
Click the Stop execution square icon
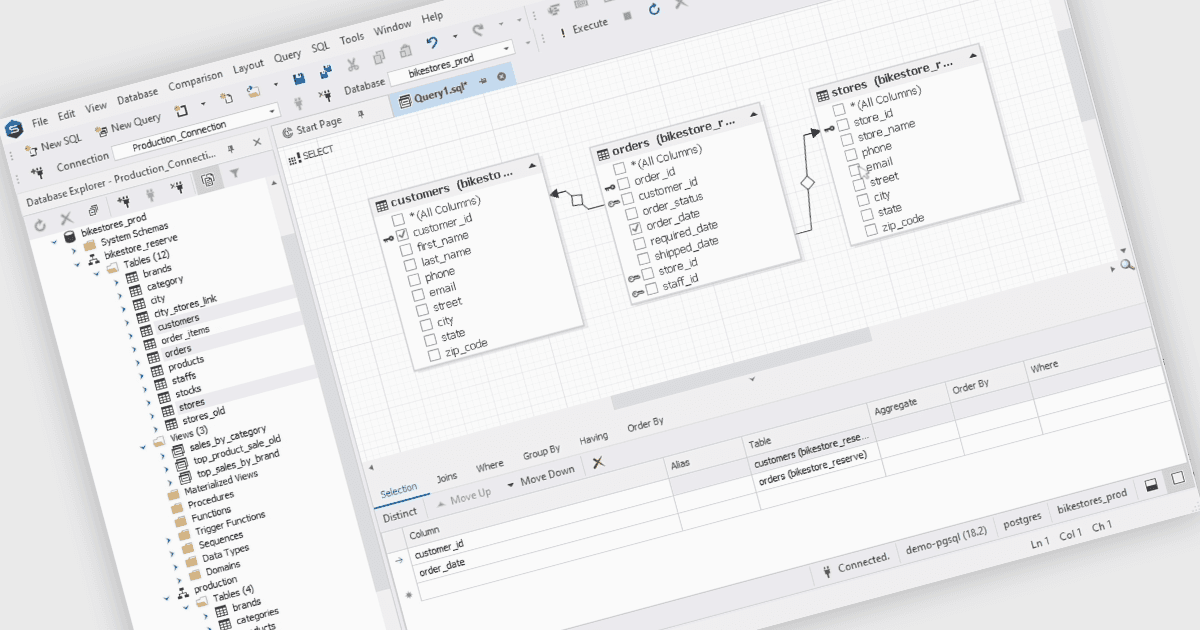tap(627, 16)
